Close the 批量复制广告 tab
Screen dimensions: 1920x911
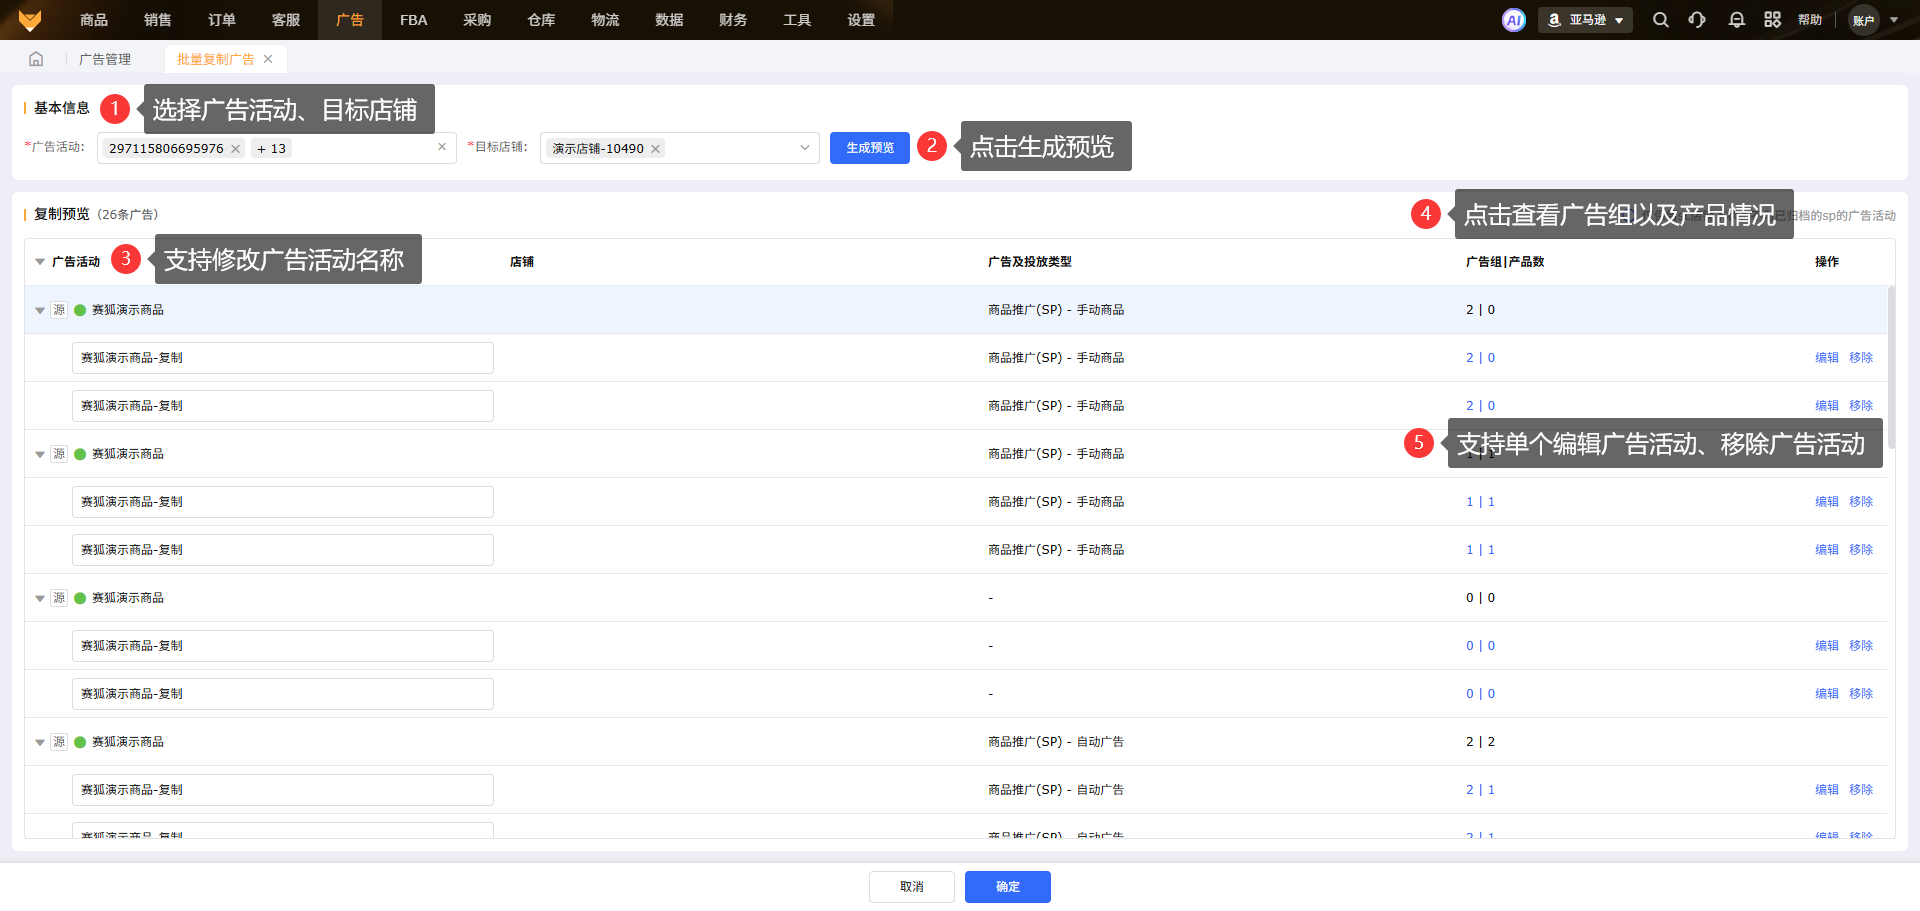coord(268,59)
